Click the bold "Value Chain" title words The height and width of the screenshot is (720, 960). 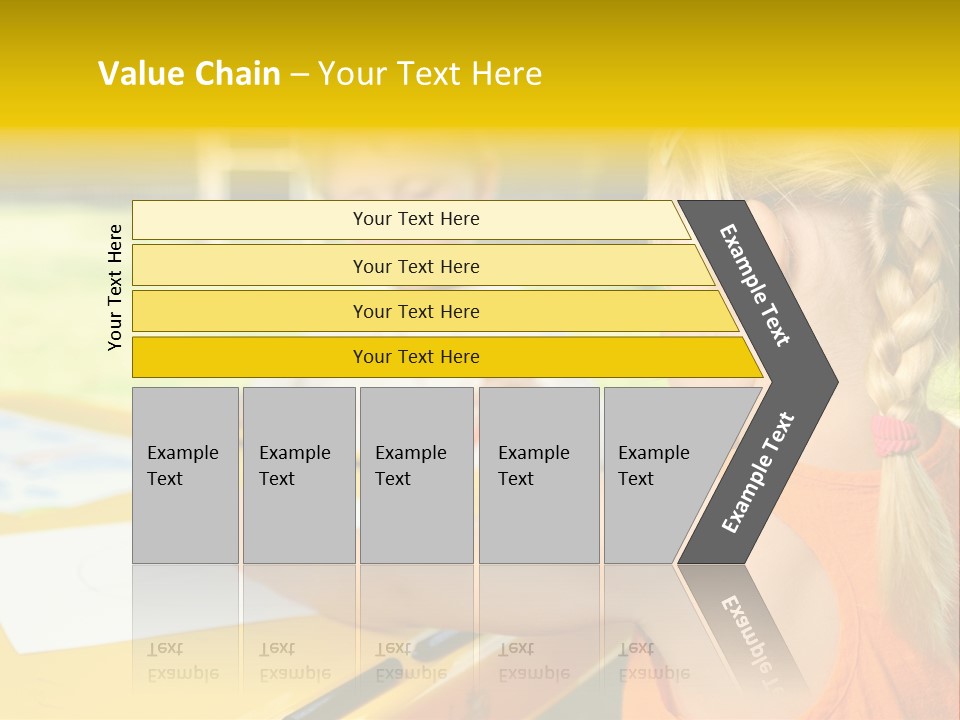coord(189,74)
